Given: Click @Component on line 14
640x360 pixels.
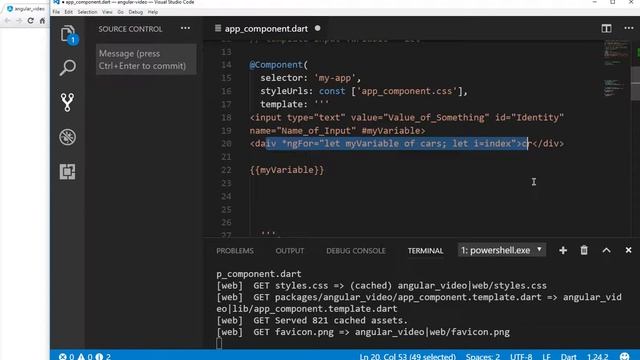Looking at the screenshot, I should [276, 65].
